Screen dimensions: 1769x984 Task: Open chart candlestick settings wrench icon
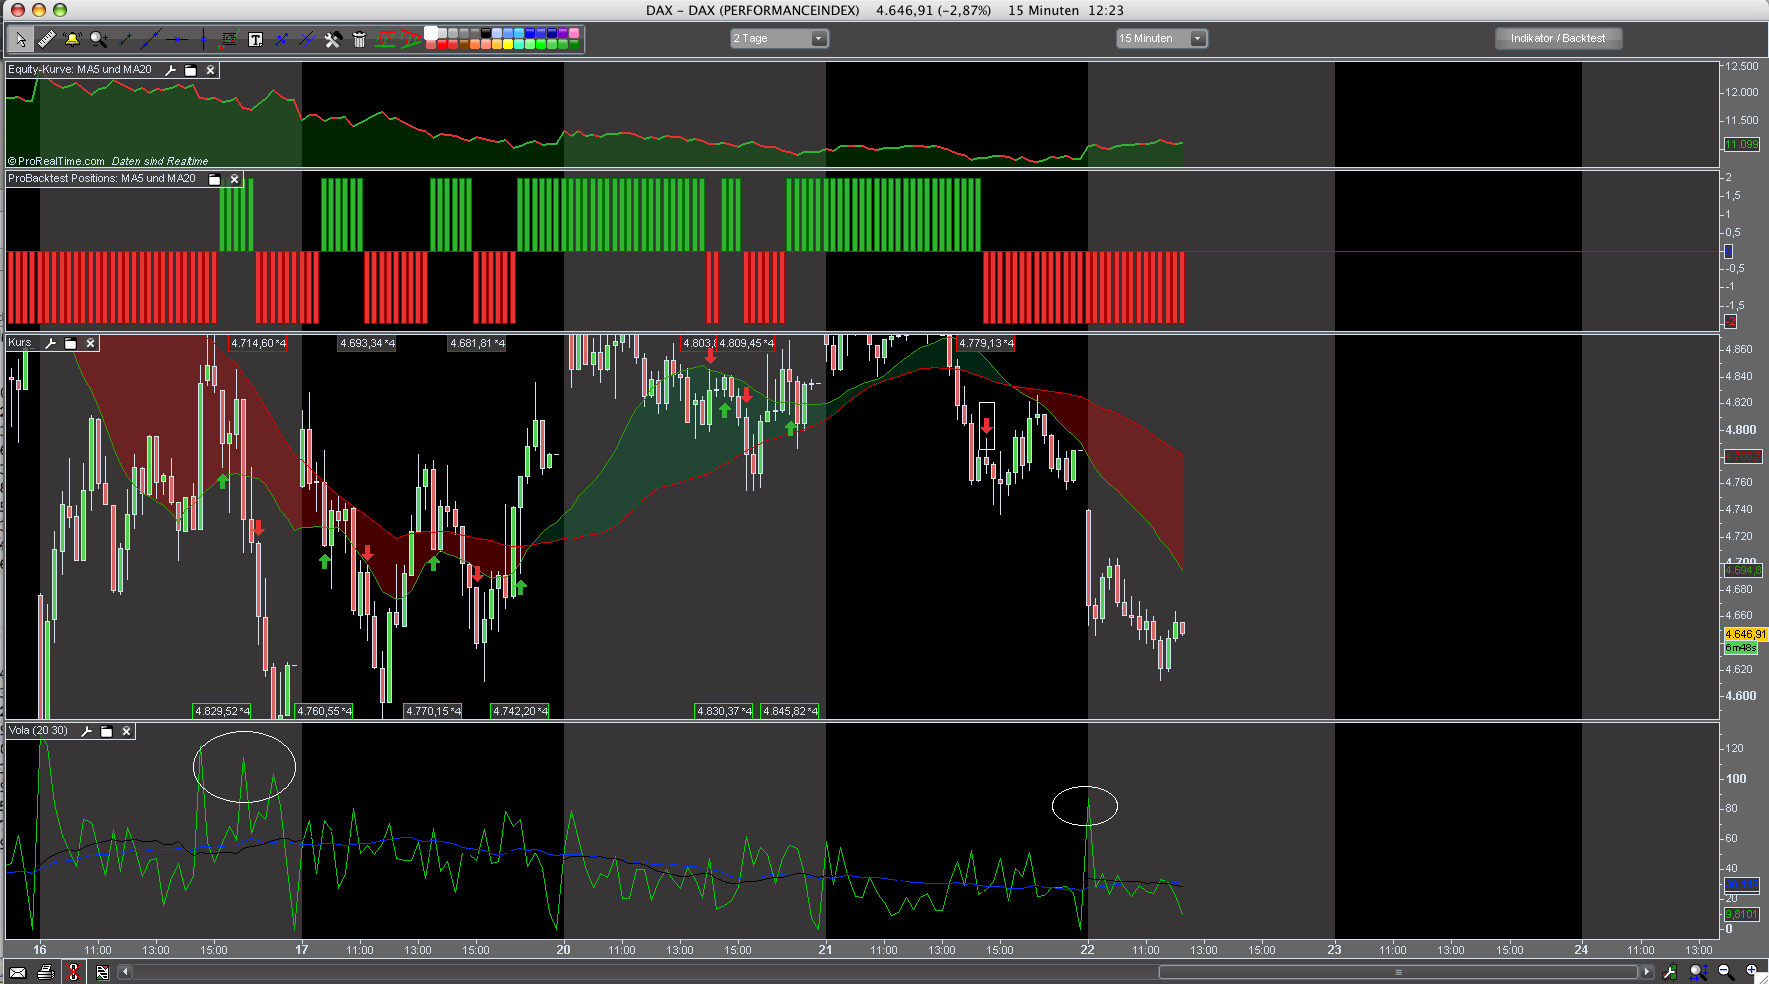tap(1669, 972)
